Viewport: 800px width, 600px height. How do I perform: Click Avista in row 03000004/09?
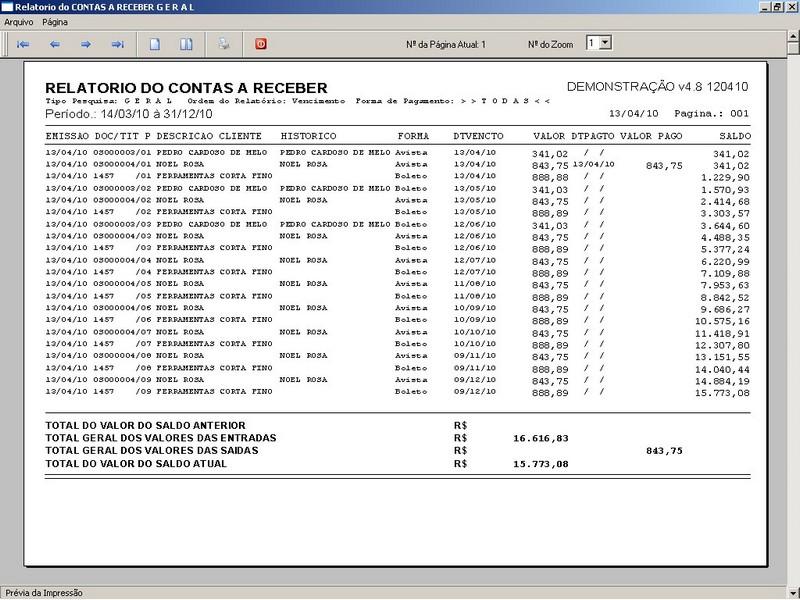(x=411, y=380)
